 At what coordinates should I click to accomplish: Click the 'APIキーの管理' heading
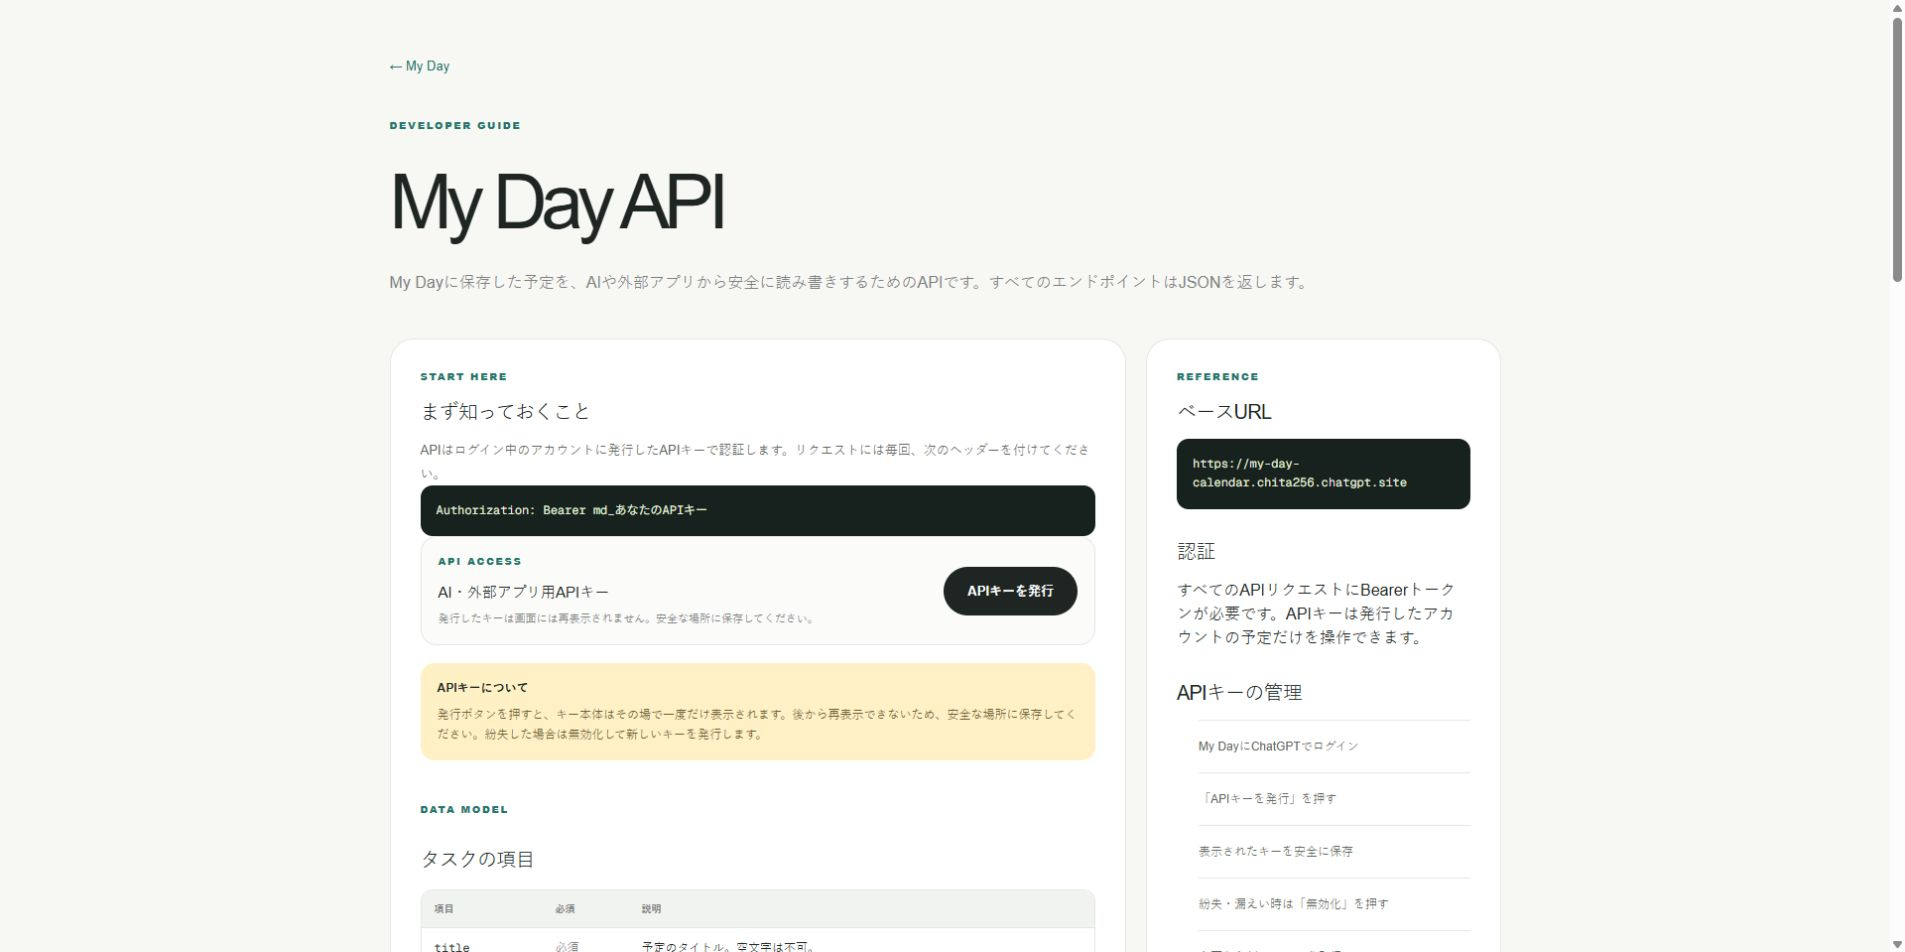coord(1239,692)
